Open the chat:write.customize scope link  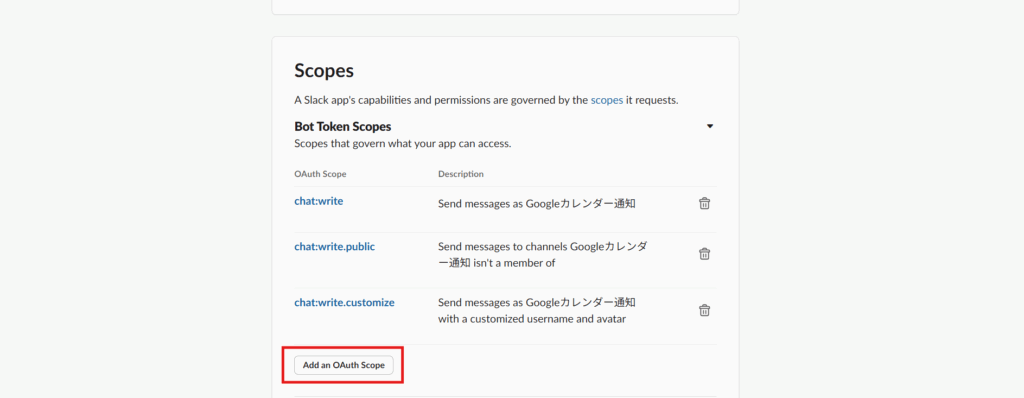[344, 303]
